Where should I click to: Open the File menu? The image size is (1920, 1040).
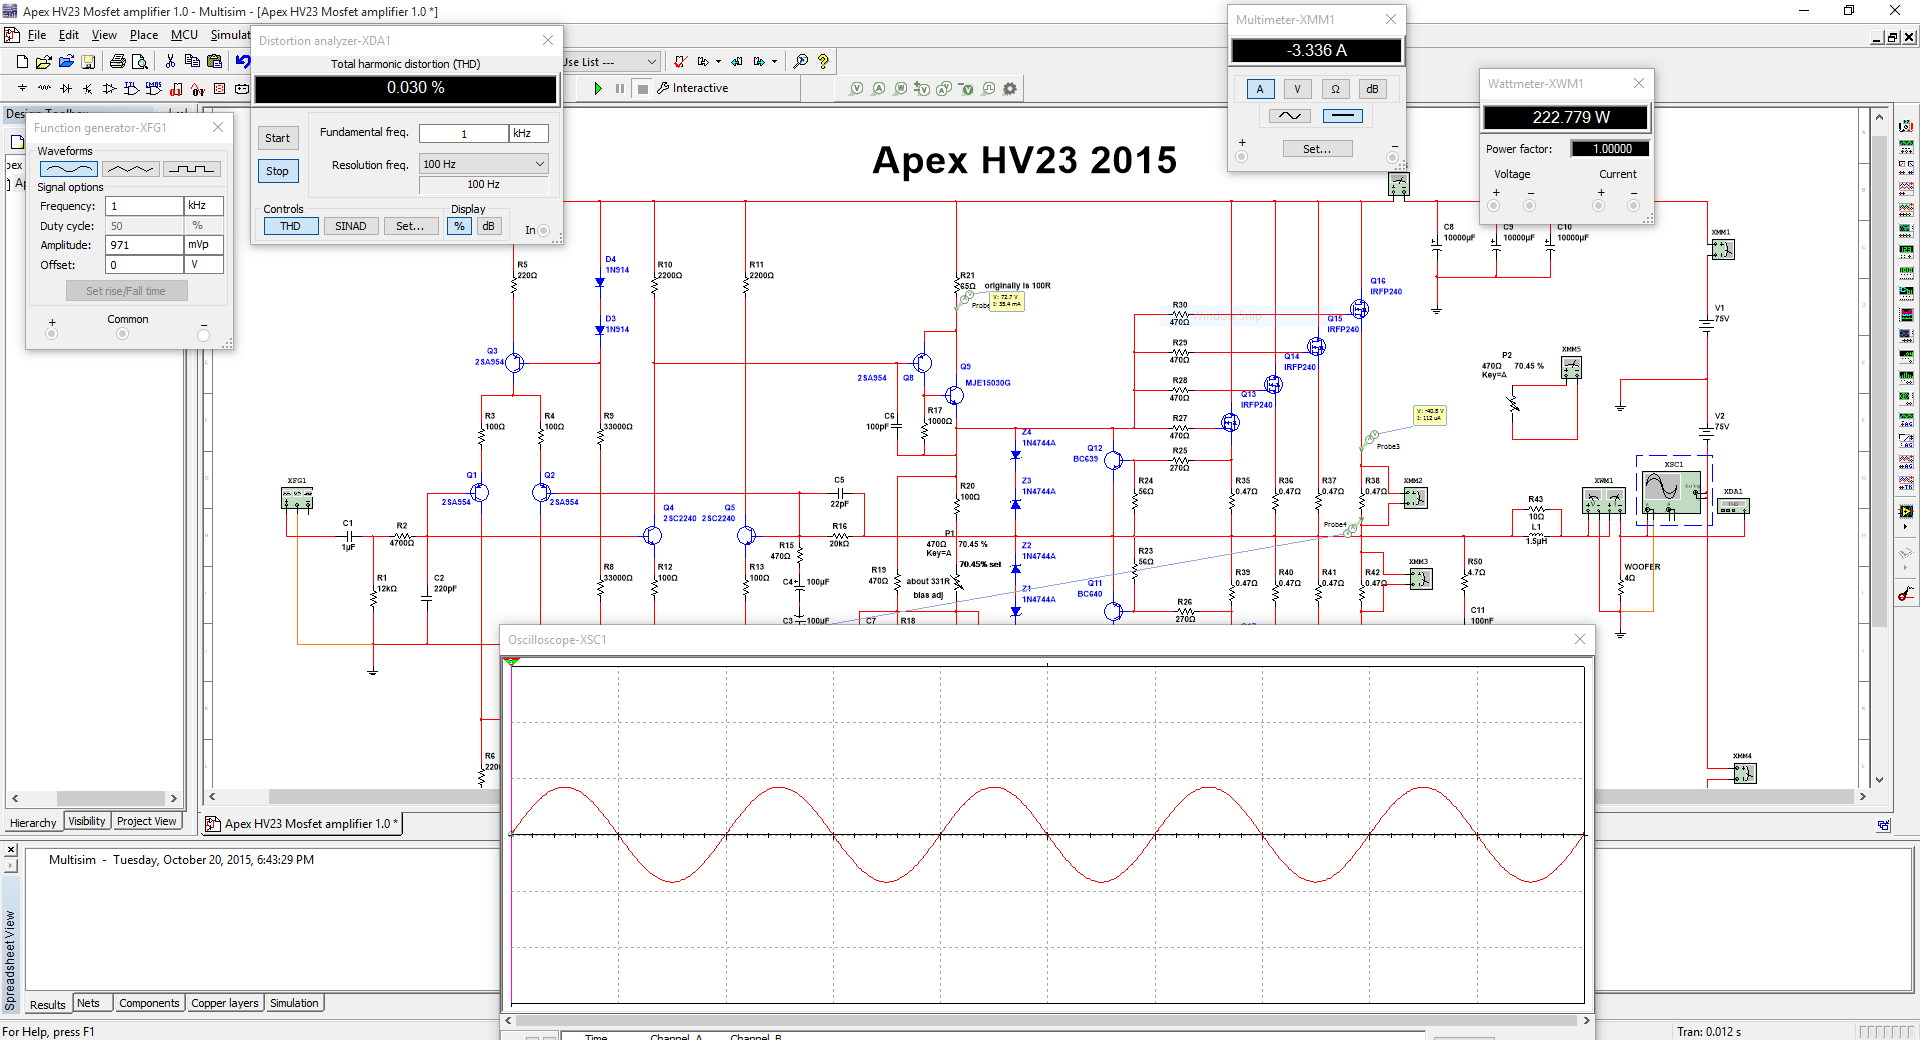(37, 35)
